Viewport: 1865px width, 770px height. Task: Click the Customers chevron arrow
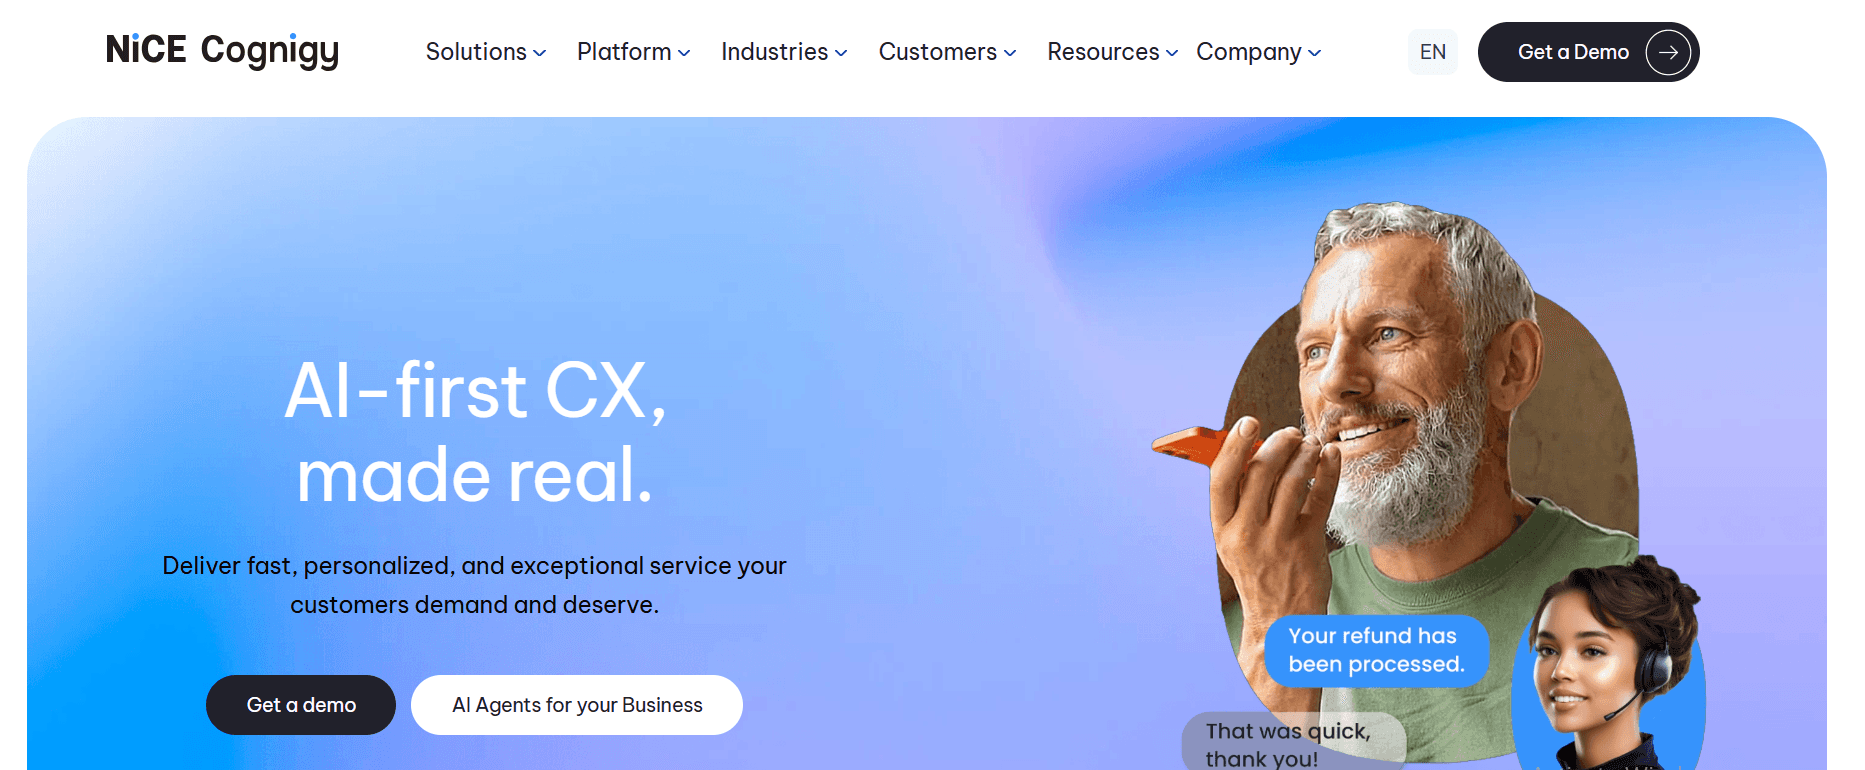pyautogui.click(x=1010, y=53)
